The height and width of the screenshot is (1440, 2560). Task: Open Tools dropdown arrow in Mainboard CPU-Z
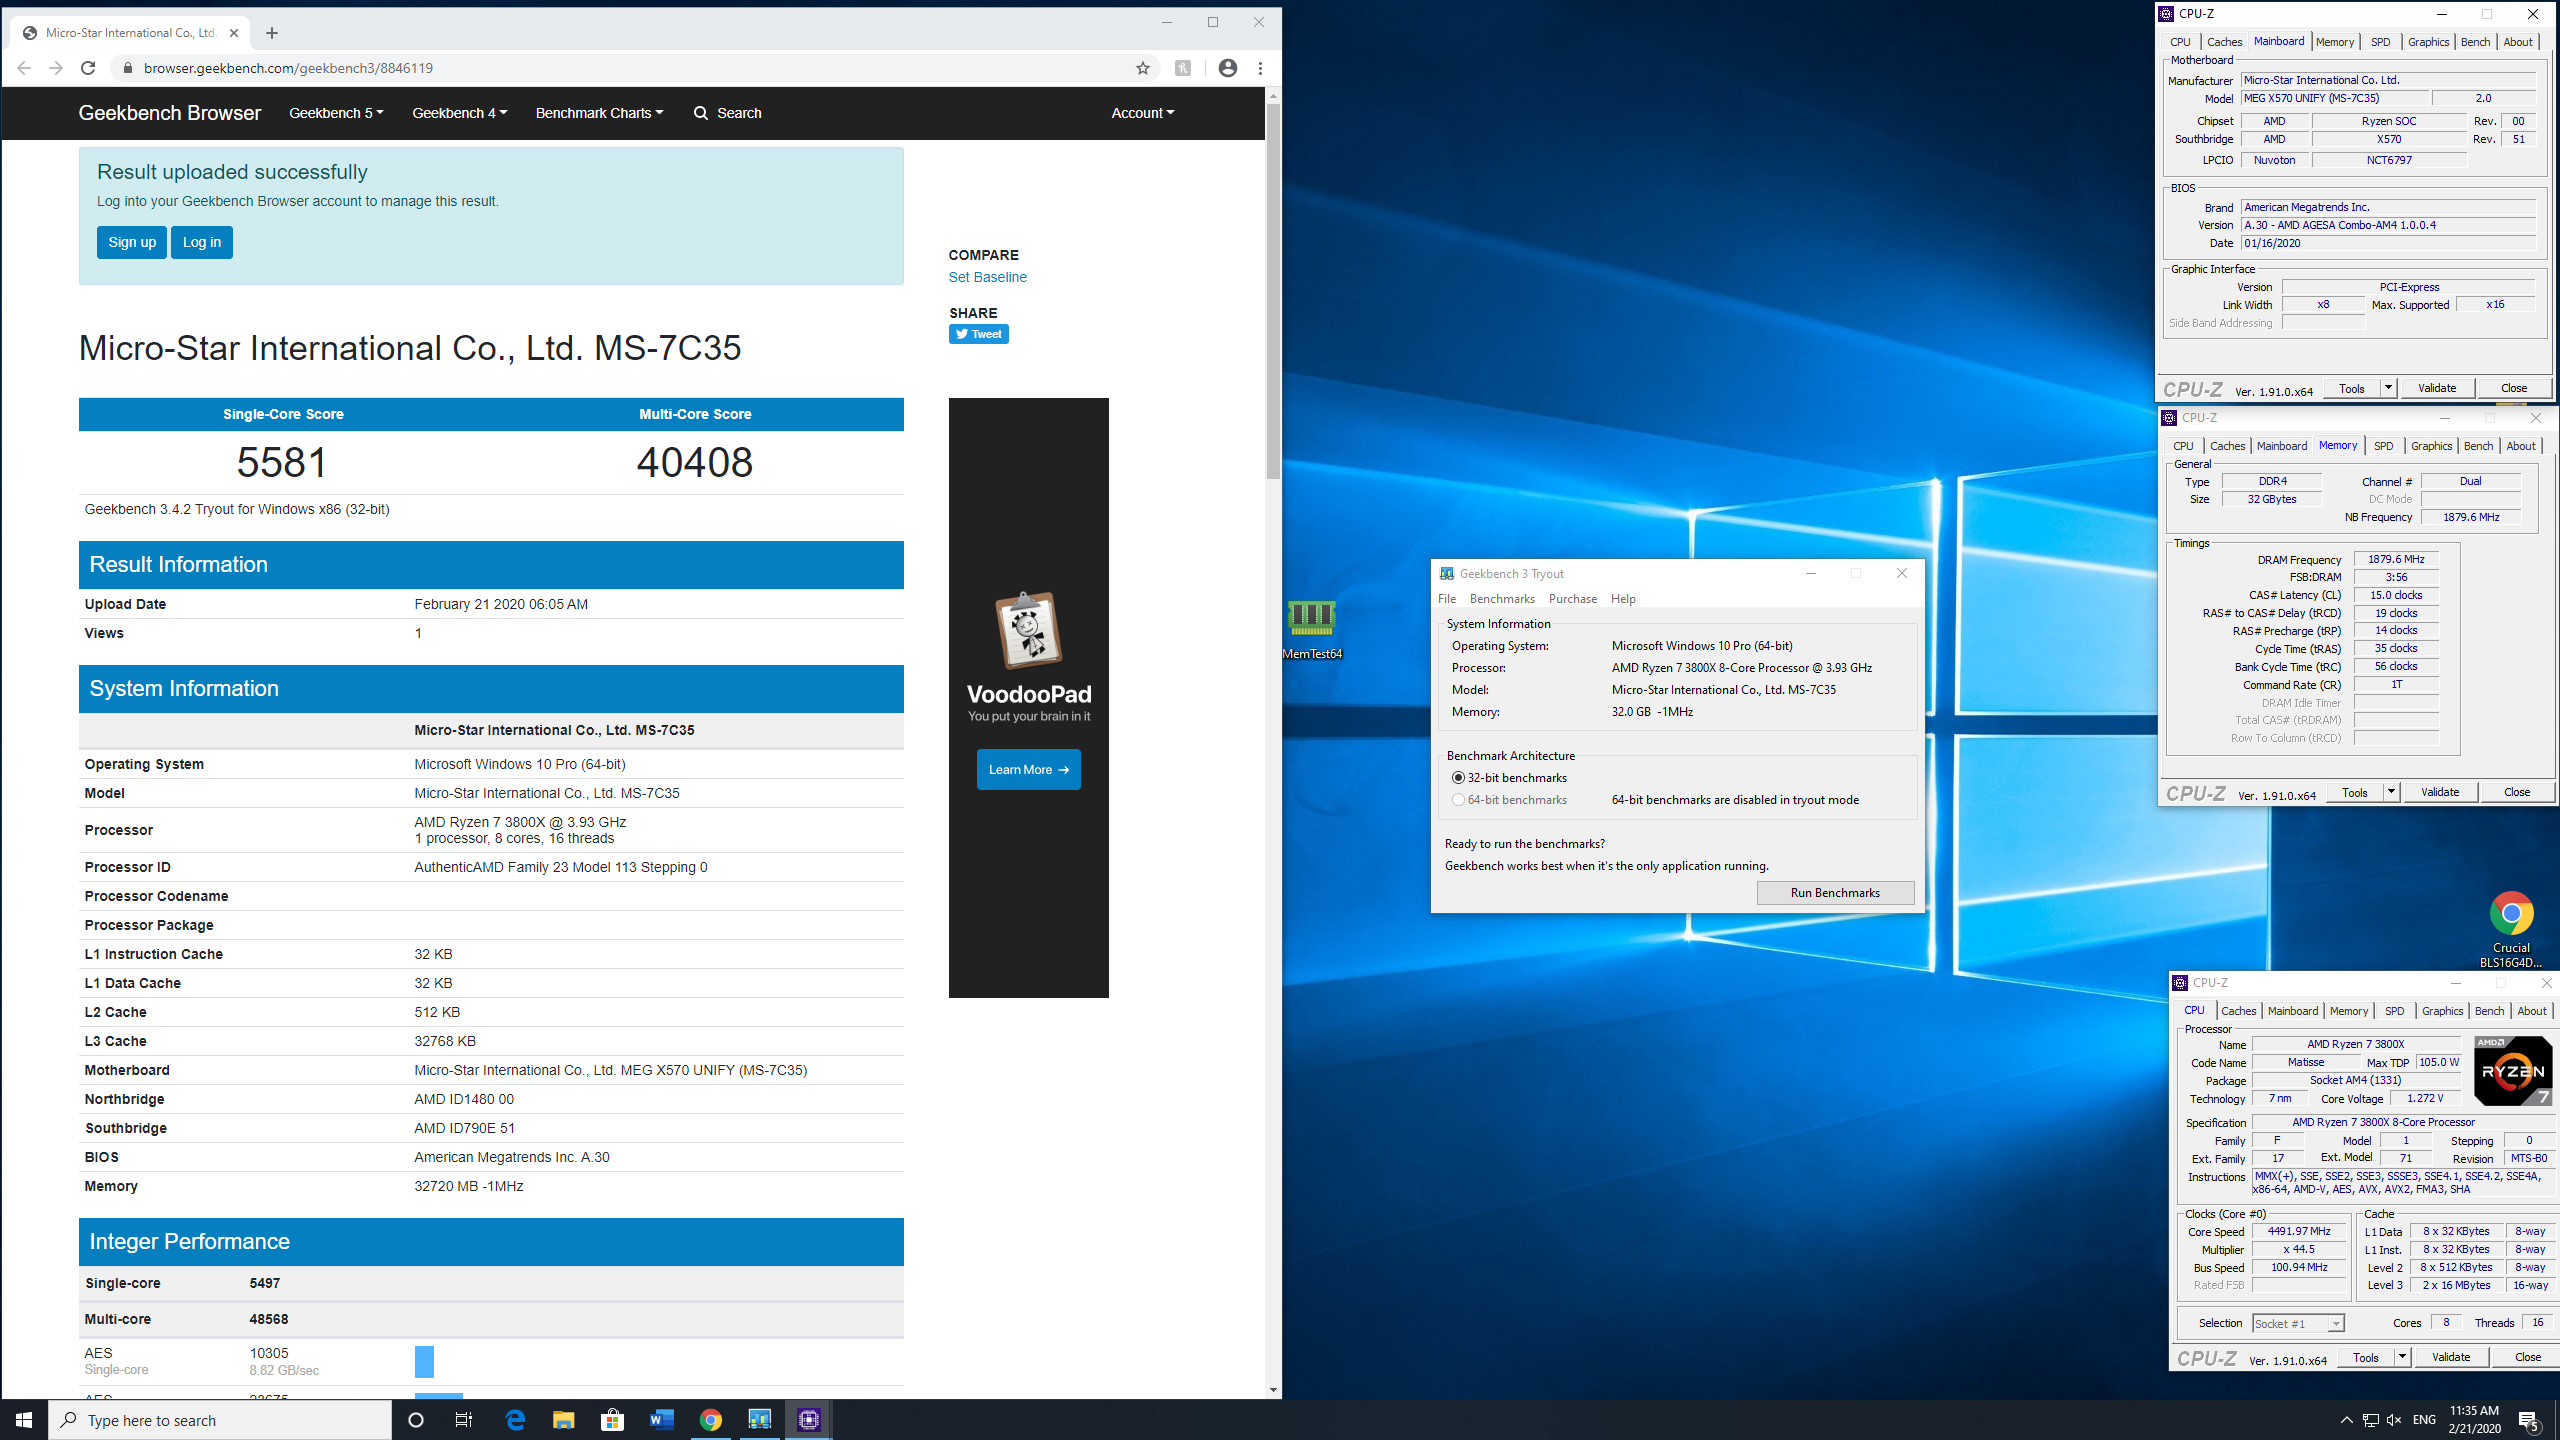coord(2388,388)
